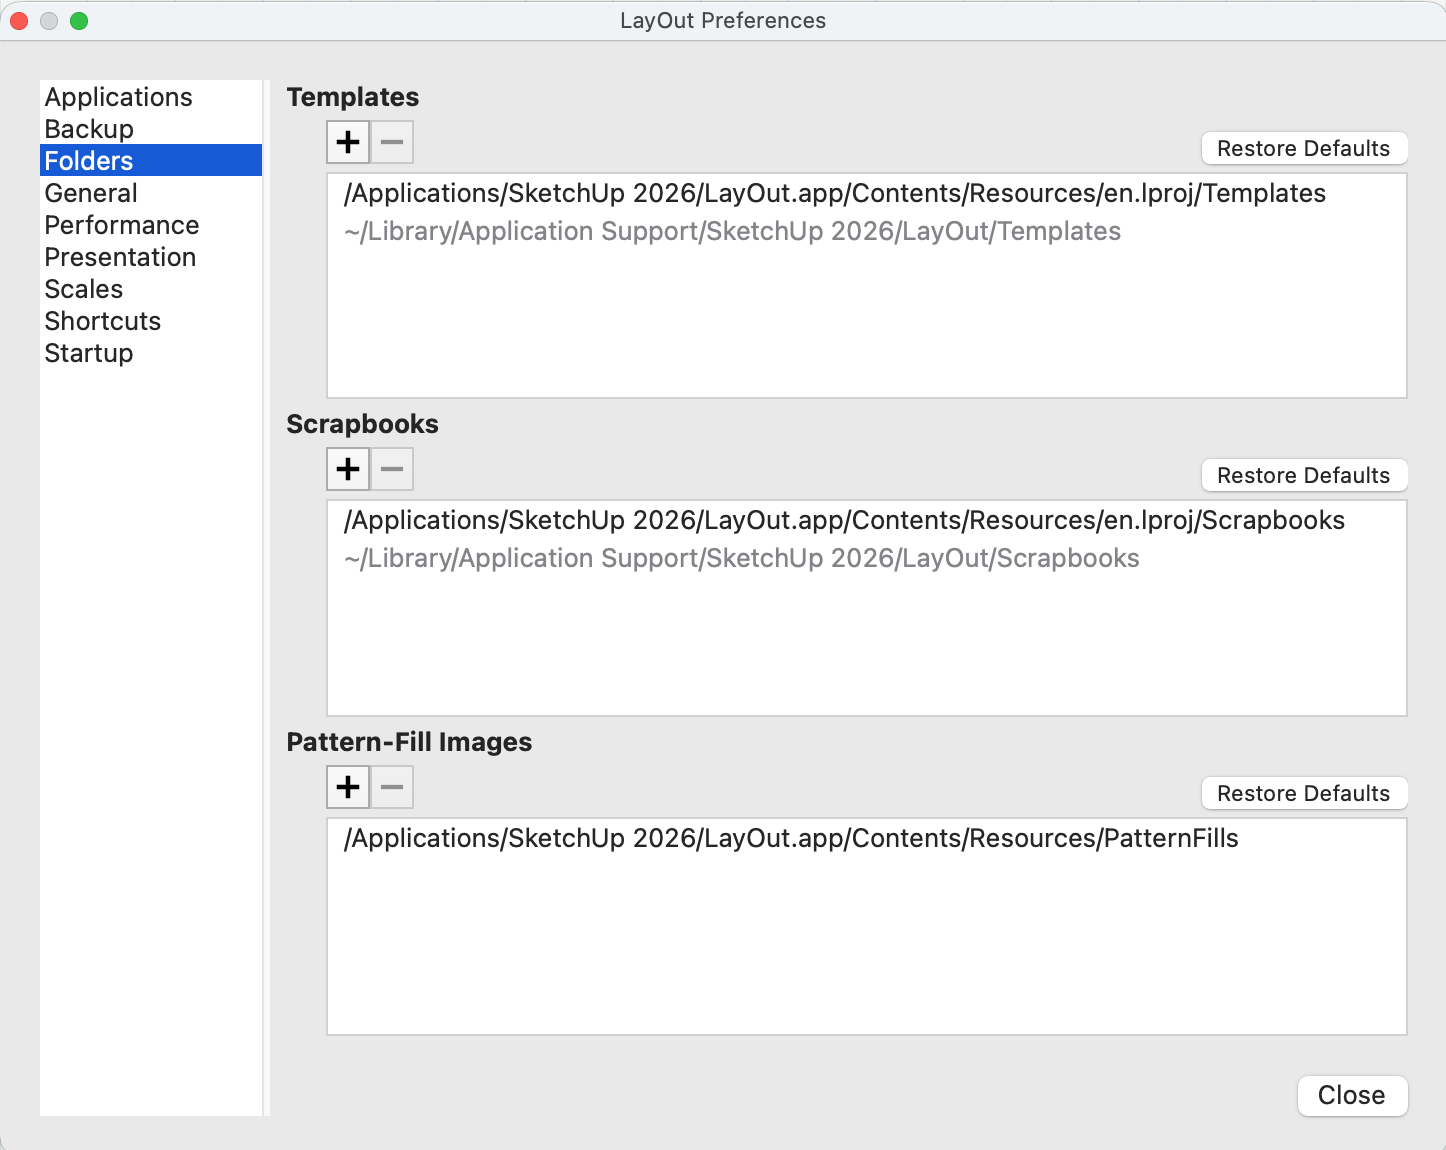
Task: Select the ~/Library LayOut/Templates path entry
Action: coord(866,231)
